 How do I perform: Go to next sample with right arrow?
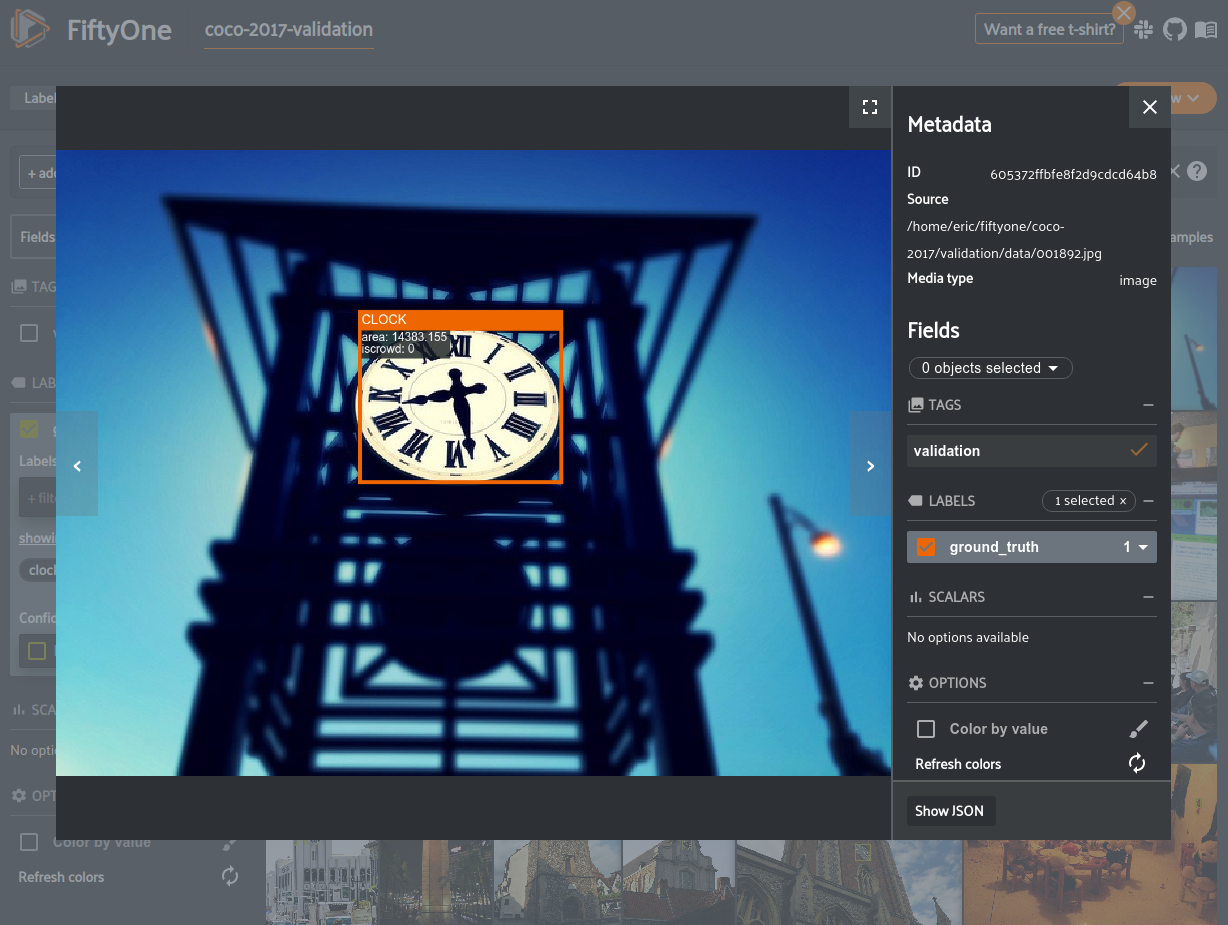pos(870,465)
